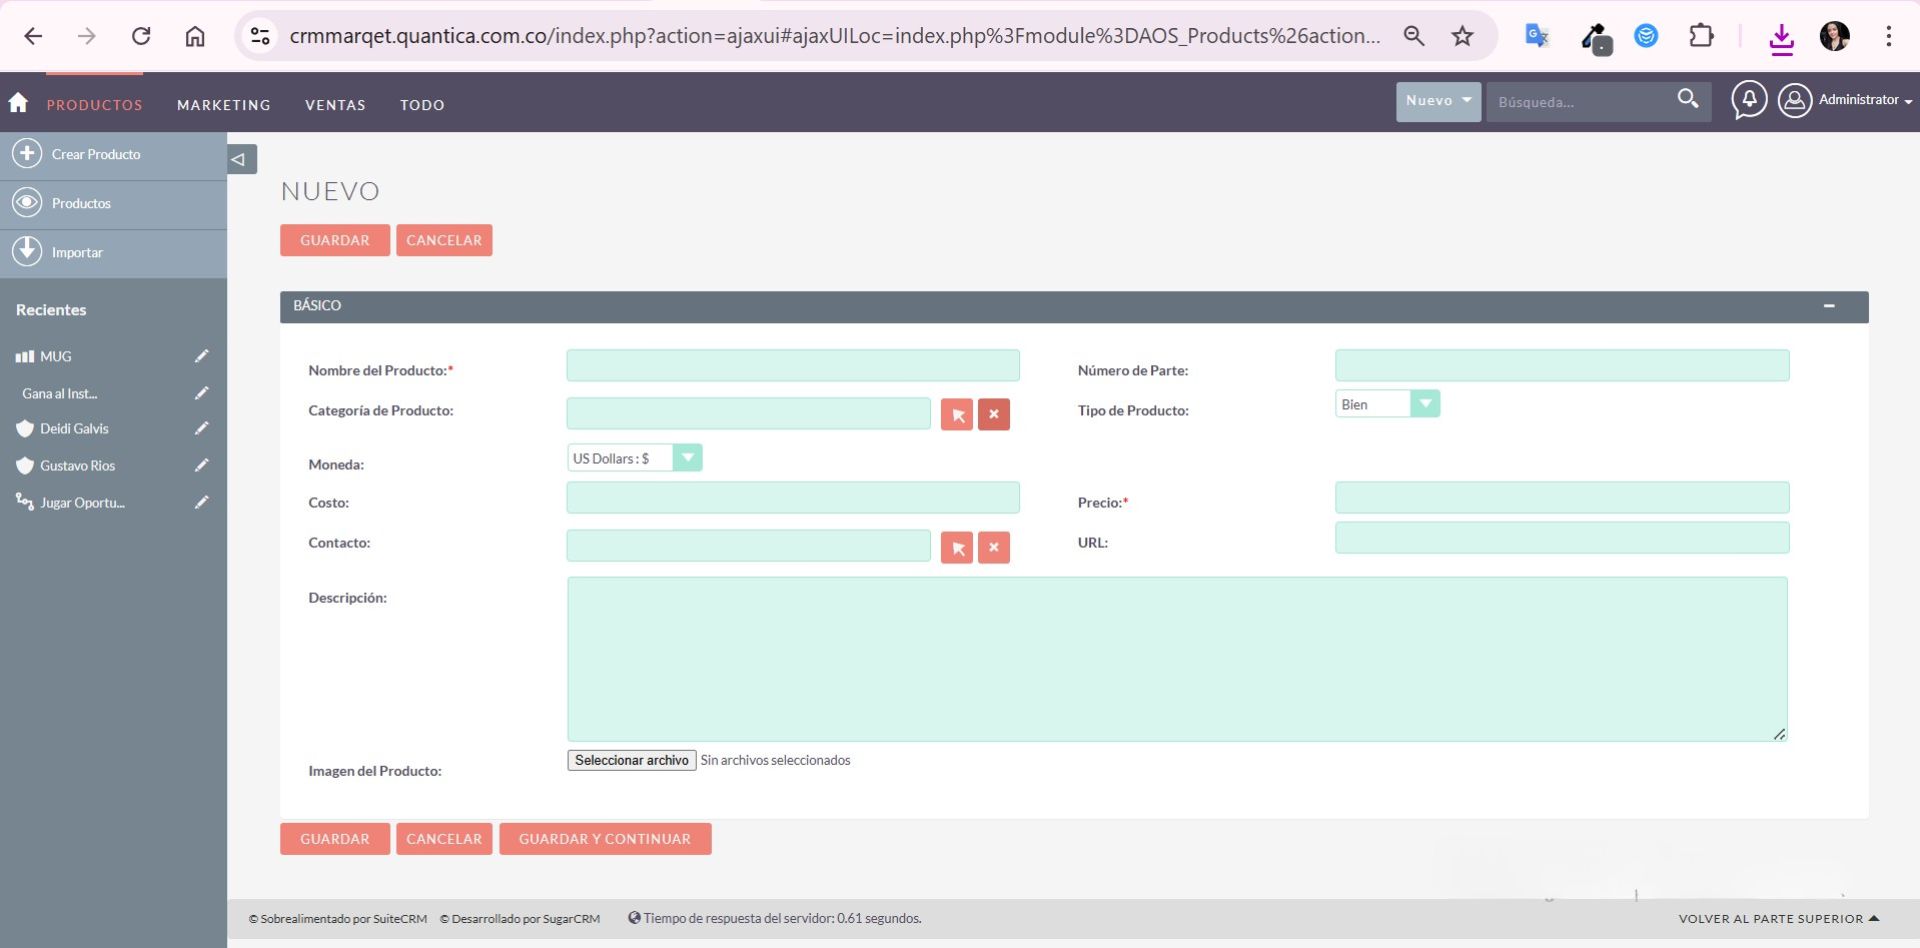Collapse the left sidebar panel
This screenshot has height=948, width=1920.
239,159
